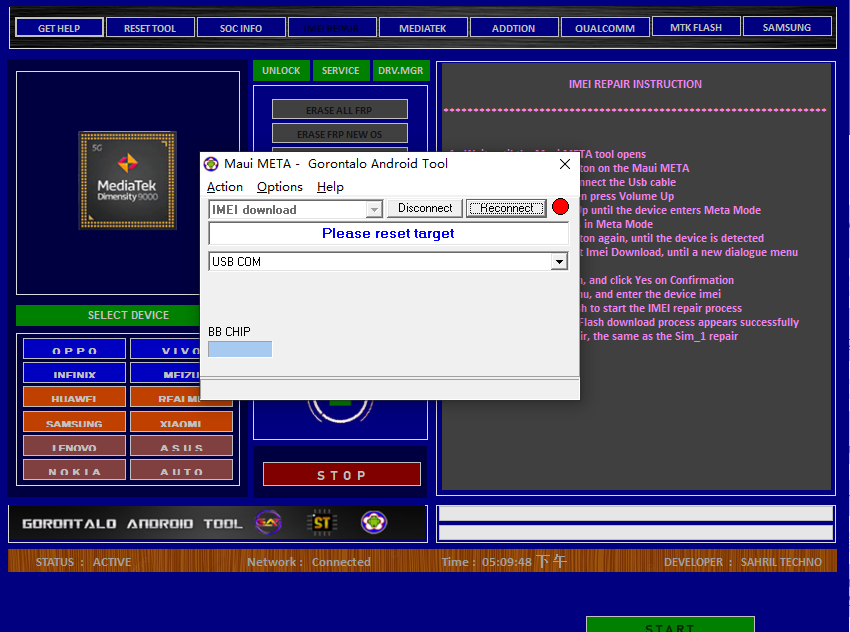The height and width of the screenshot is (632, 850).
Task: Select the XIAOMI device brand
Action: [x=182, y=422]
